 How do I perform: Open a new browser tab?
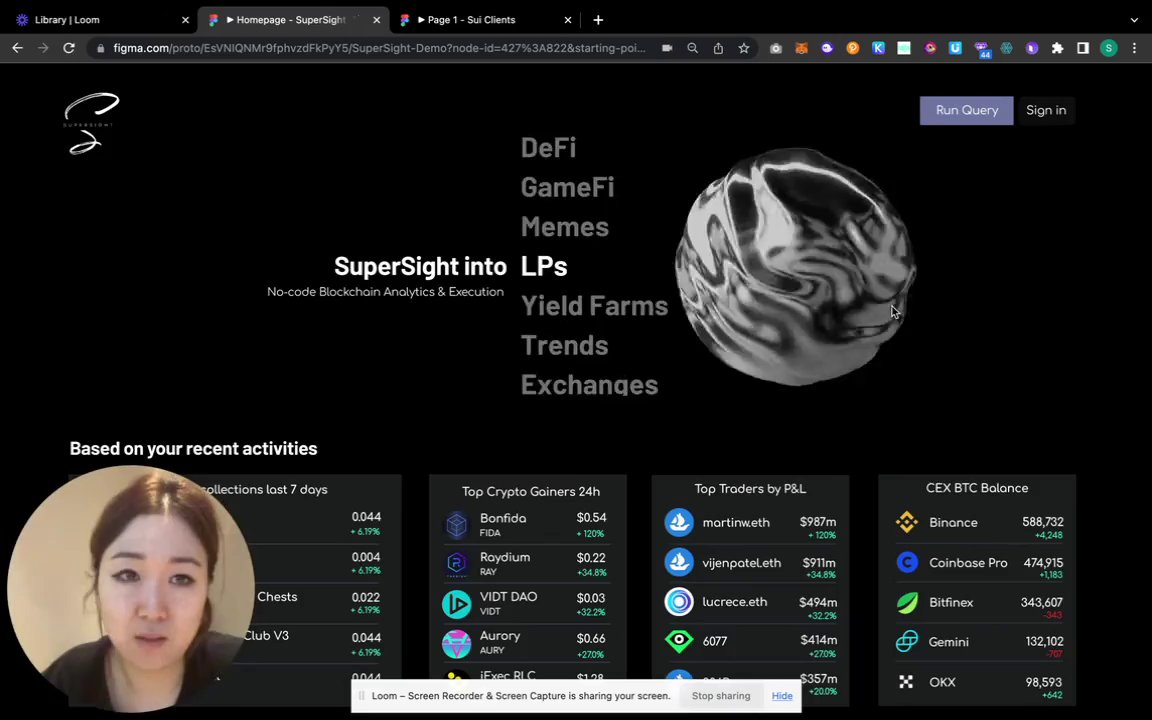point(598,20)
